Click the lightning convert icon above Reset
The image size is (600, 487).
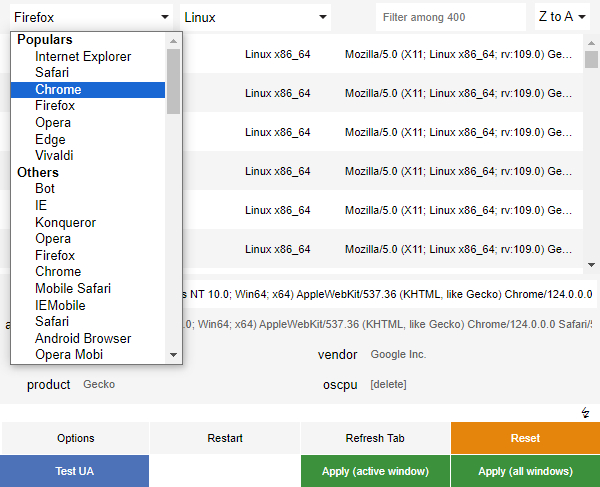pos(585,412)
